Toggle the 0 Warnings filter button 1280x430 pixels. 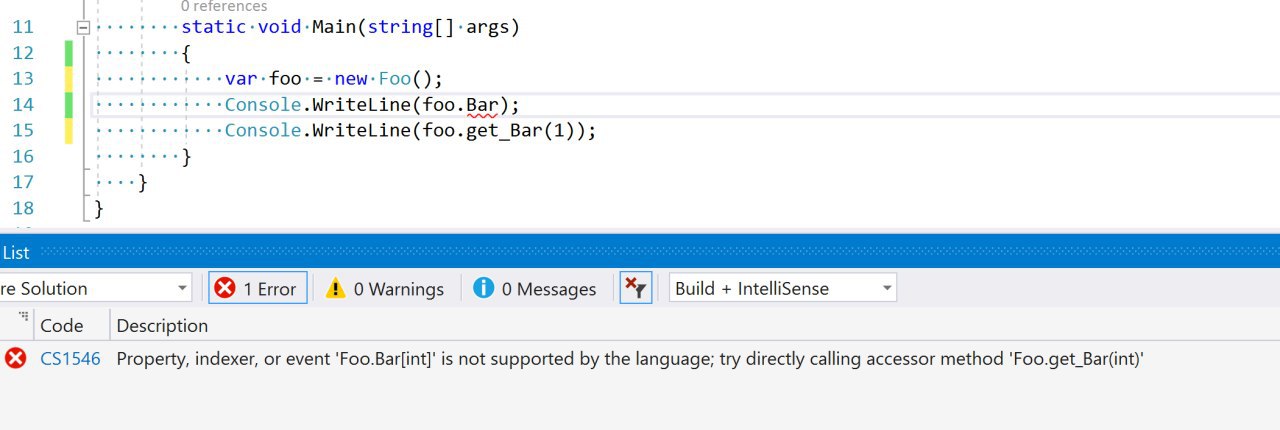click(385, 289)
